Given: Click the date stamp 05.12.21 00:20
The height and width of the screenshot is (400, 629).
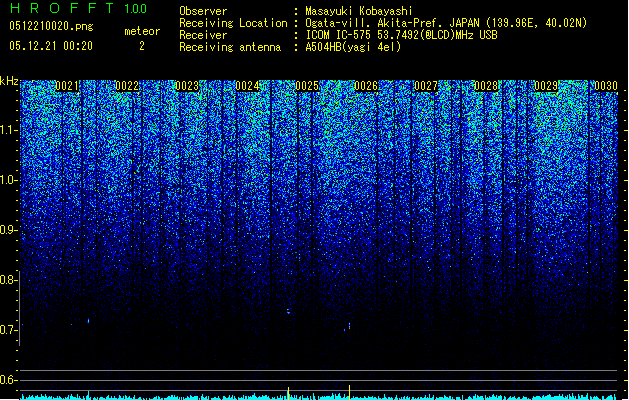Looking at the screenshot, I should tap(51, 46).
